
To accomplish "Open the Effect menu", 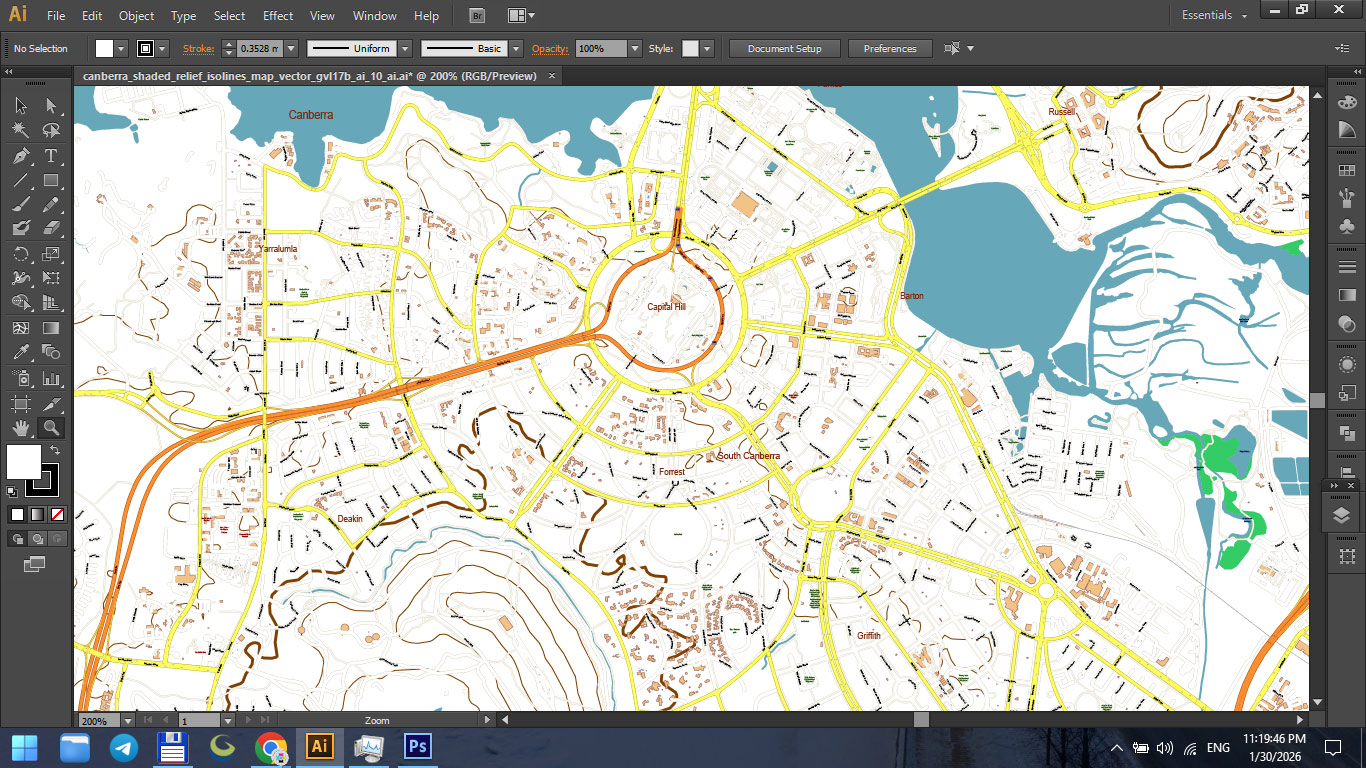I will pyautogui.click(x=277, y=15).
